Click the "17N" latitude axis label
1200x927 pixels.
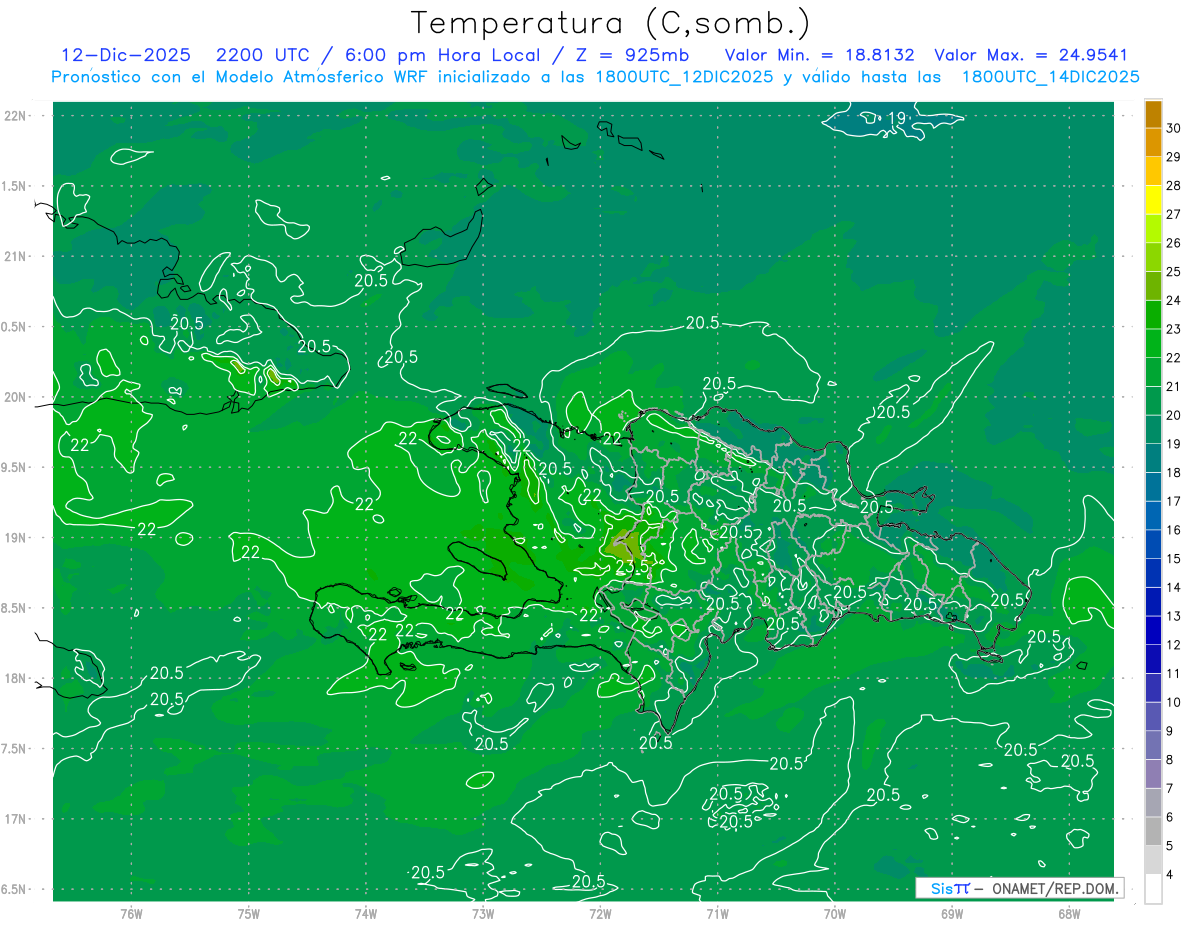[x=16, y=819]
